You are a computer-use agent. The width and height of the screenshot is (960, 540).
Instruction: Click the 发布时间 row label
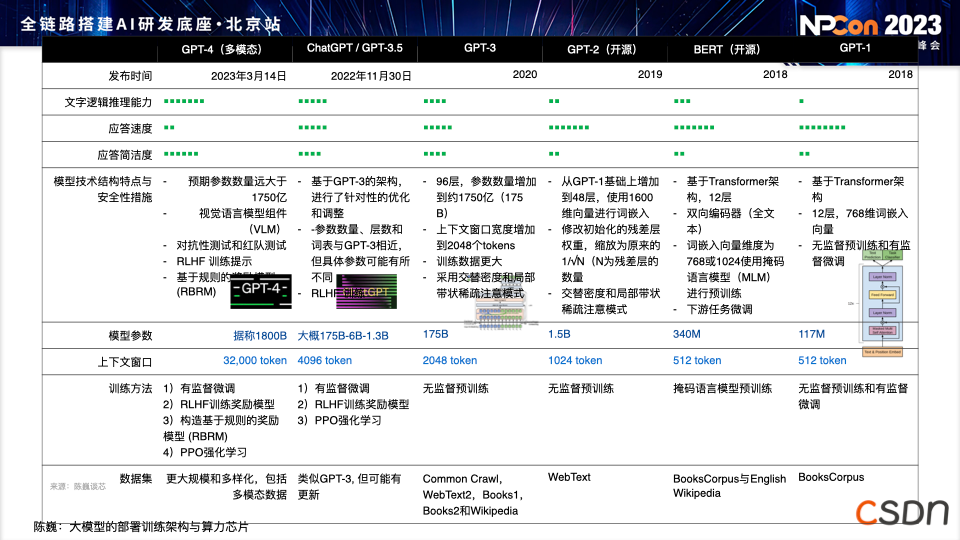coord(130,75)
